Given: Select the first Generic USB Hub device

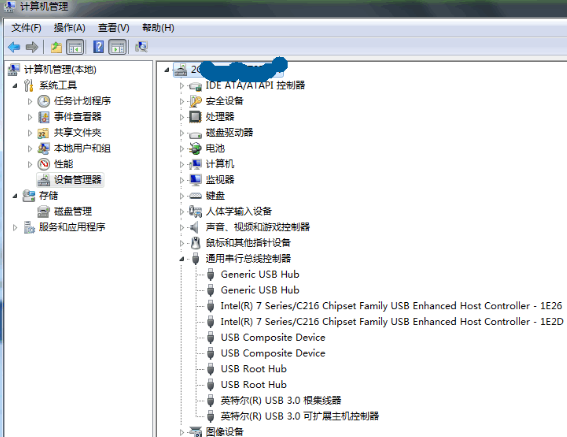Looking at the screenshot, I should point(260,275).
